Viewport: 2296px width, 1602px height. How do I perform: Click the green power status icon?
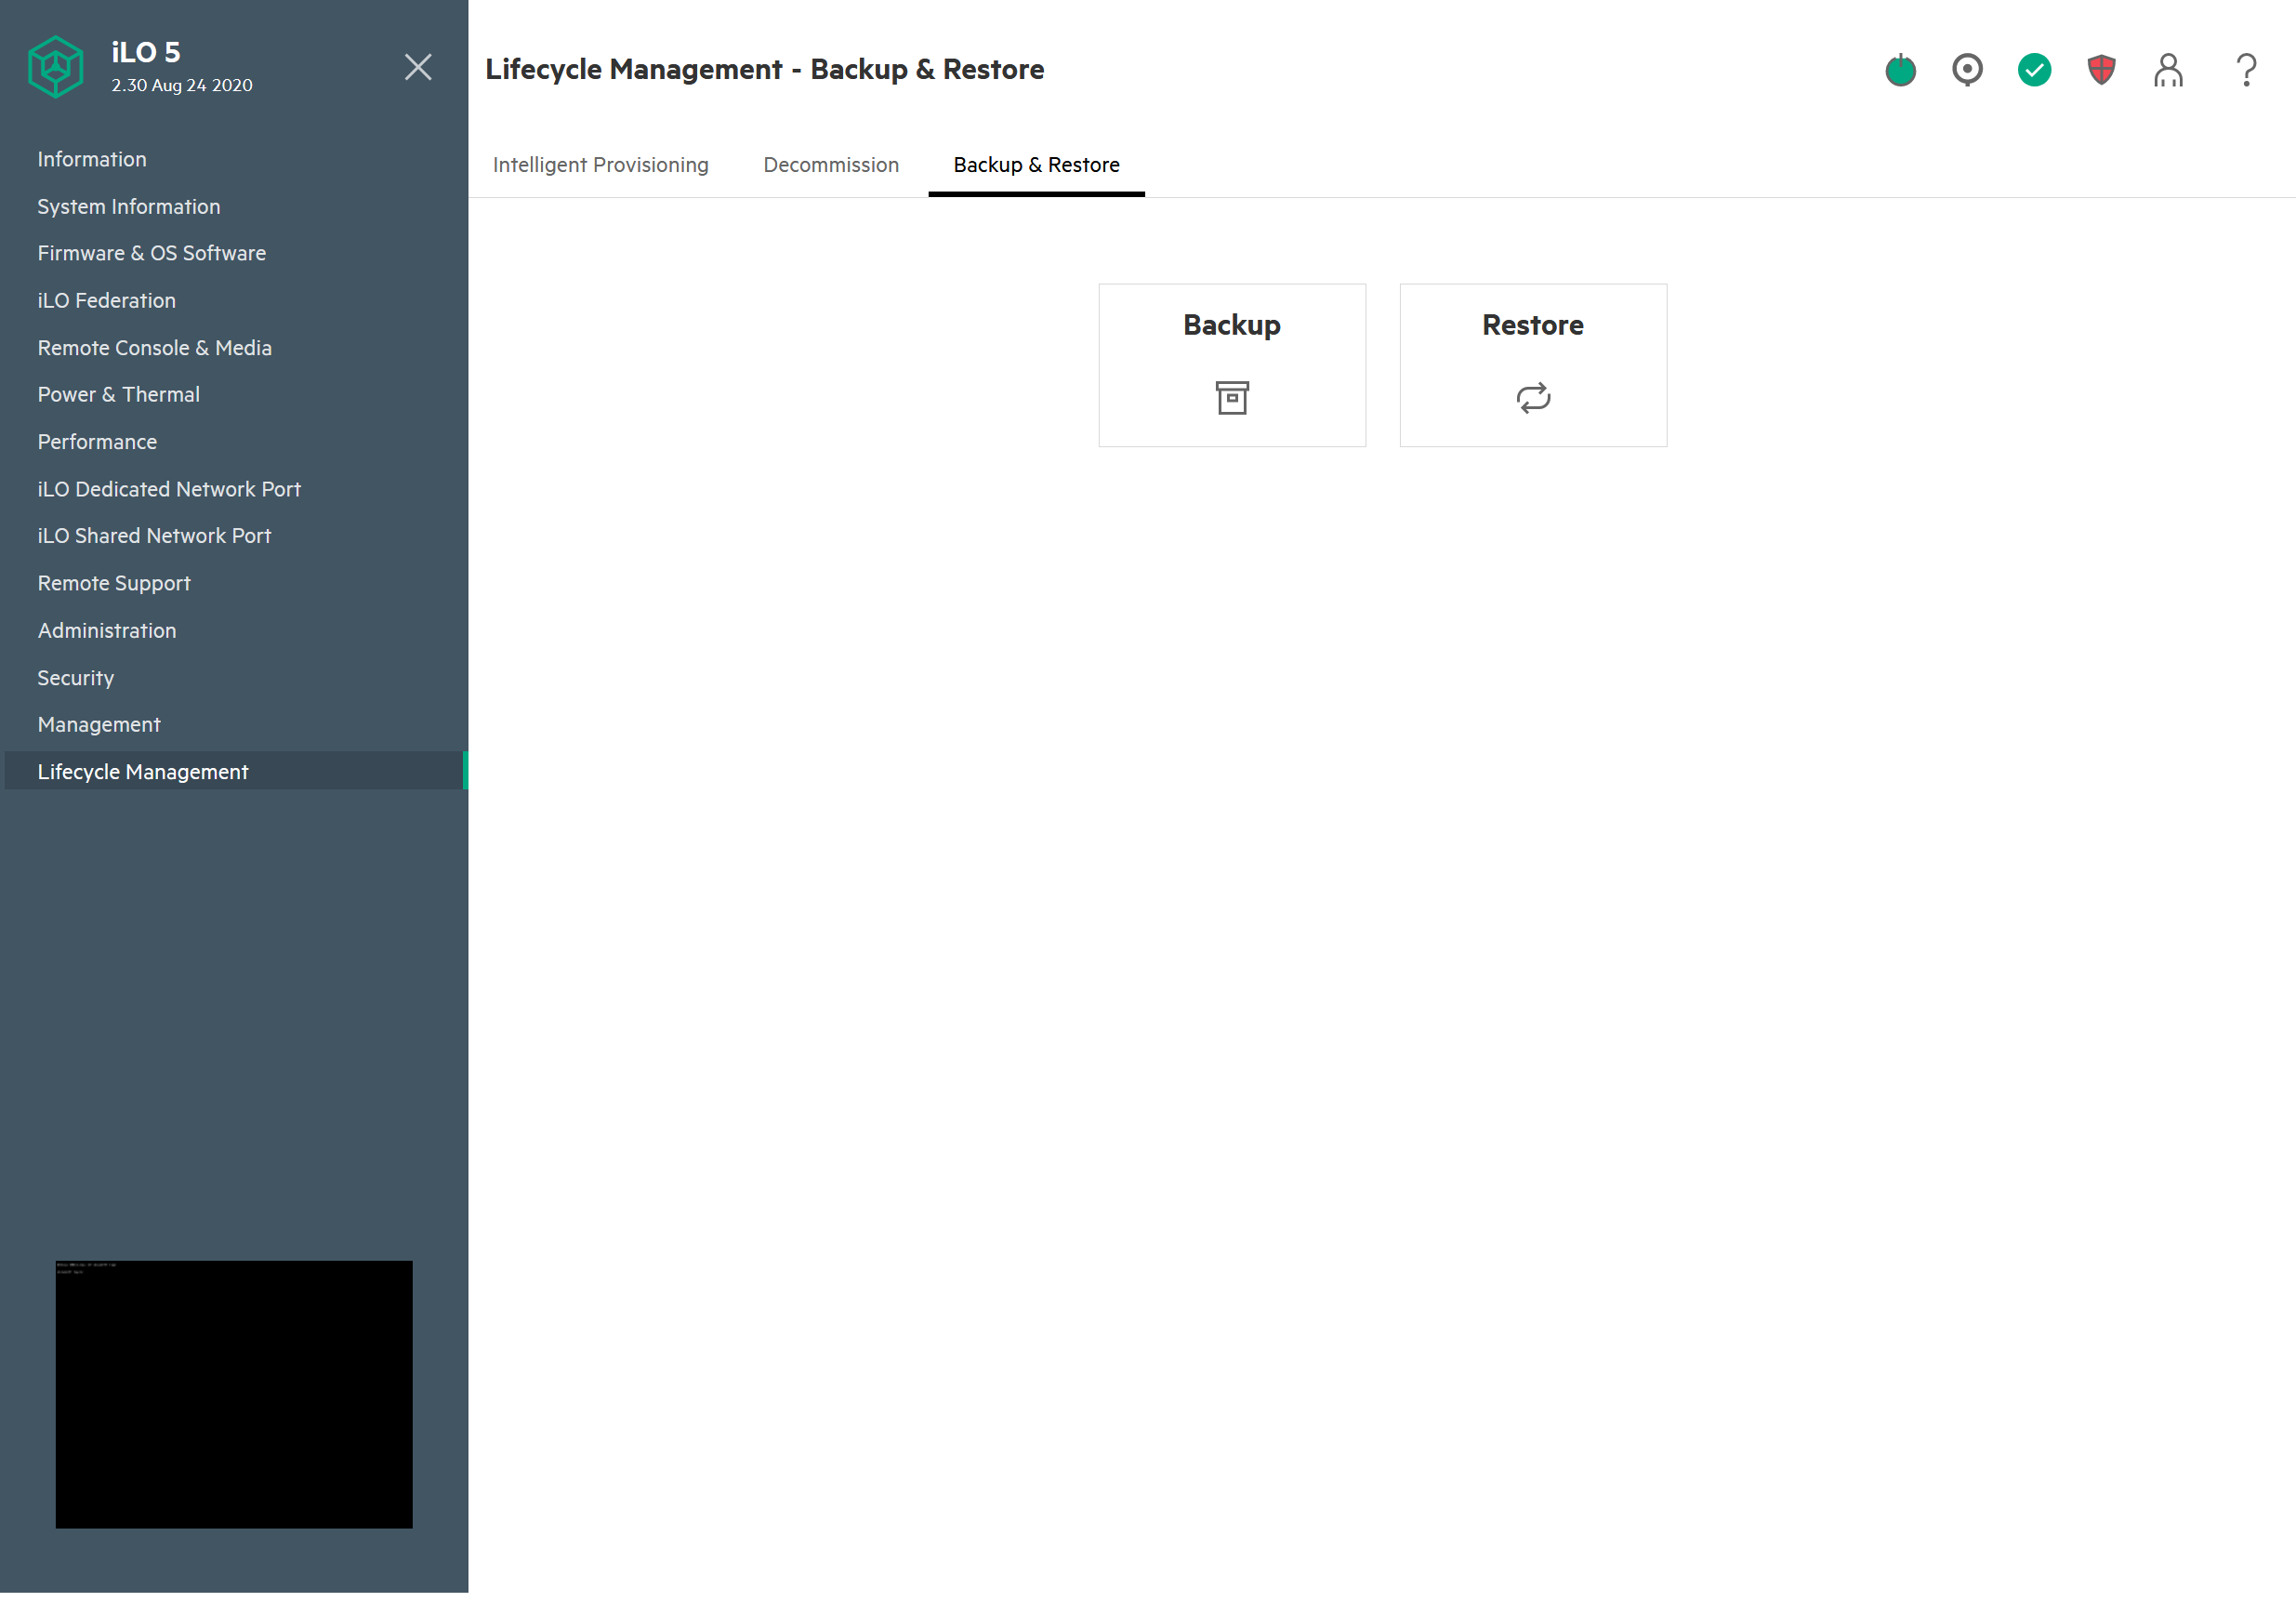click(x=1900, y=70)
